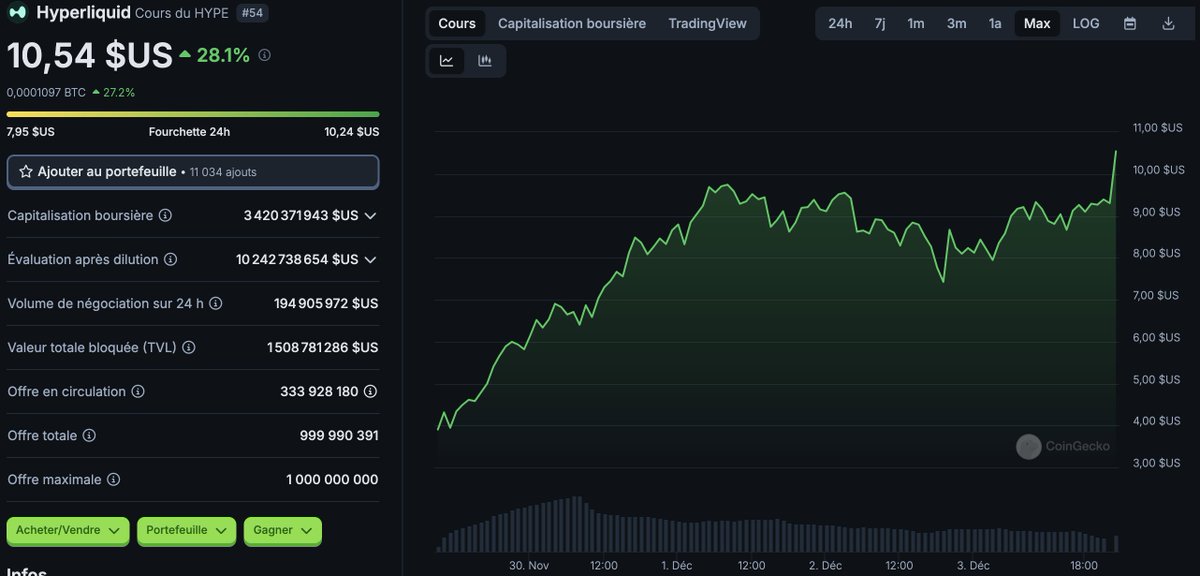Switch to the Capitalisation boursière tab
The width and height of the screenshot is (1200, 576).
[x=571, y=22]
